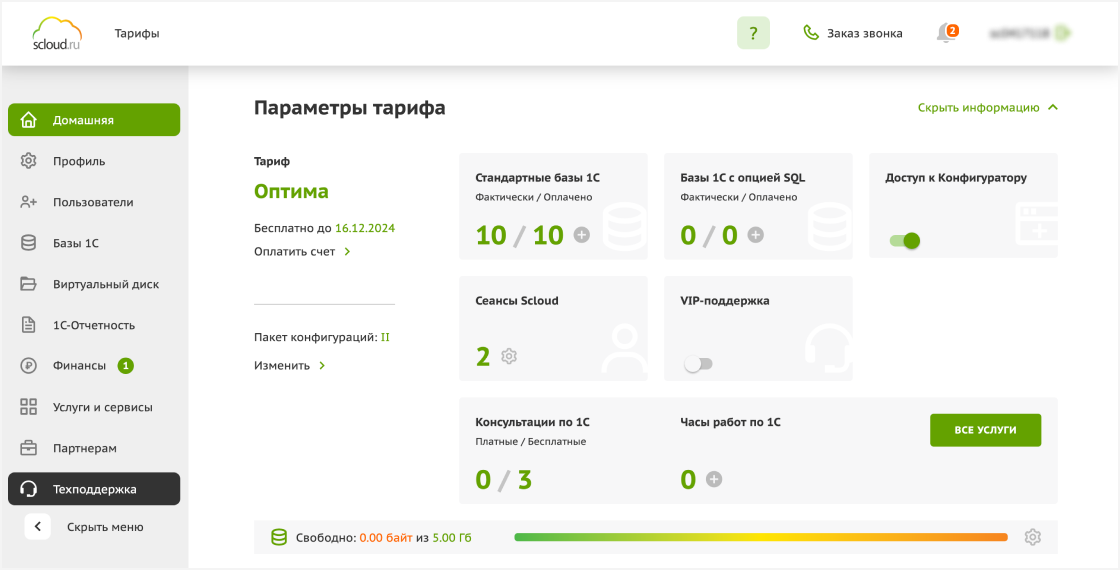
Task: Open notifications bell with badge 2
Action: point(947,33)
